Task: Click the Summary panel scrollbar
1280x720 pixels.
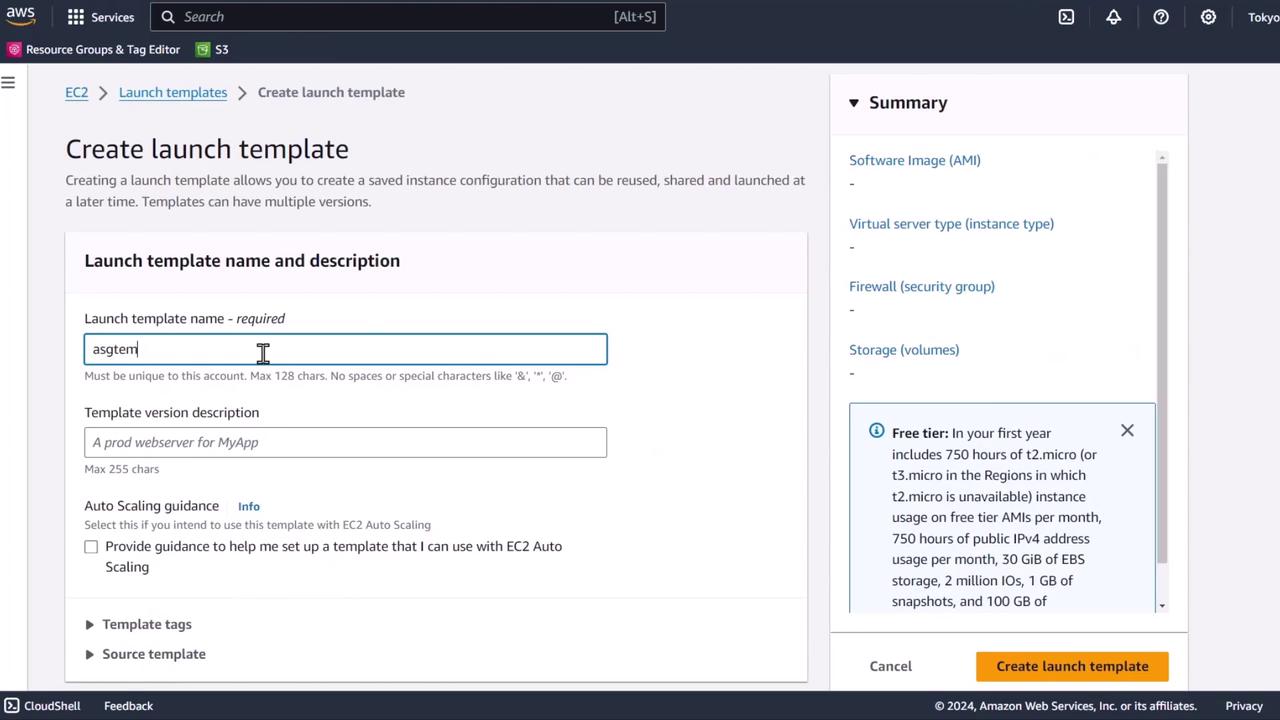Action: (1161, 360)
